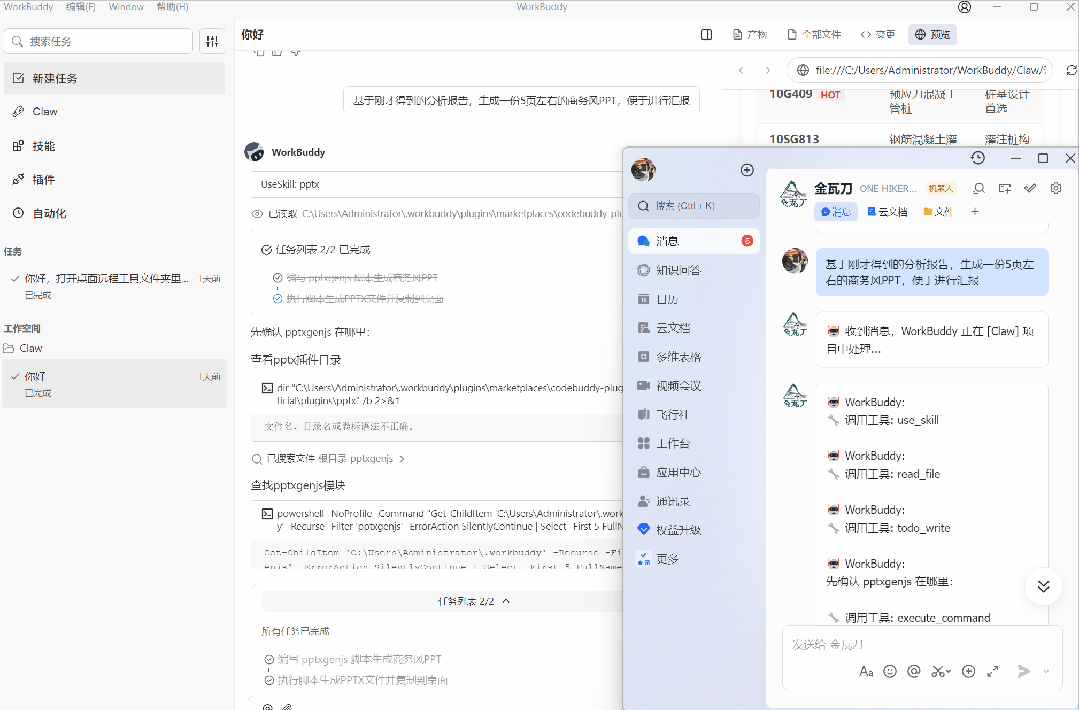Open text formatting Aa in chat input
1079x710 pixels.
pyautogui.click(x=866, y=671)
